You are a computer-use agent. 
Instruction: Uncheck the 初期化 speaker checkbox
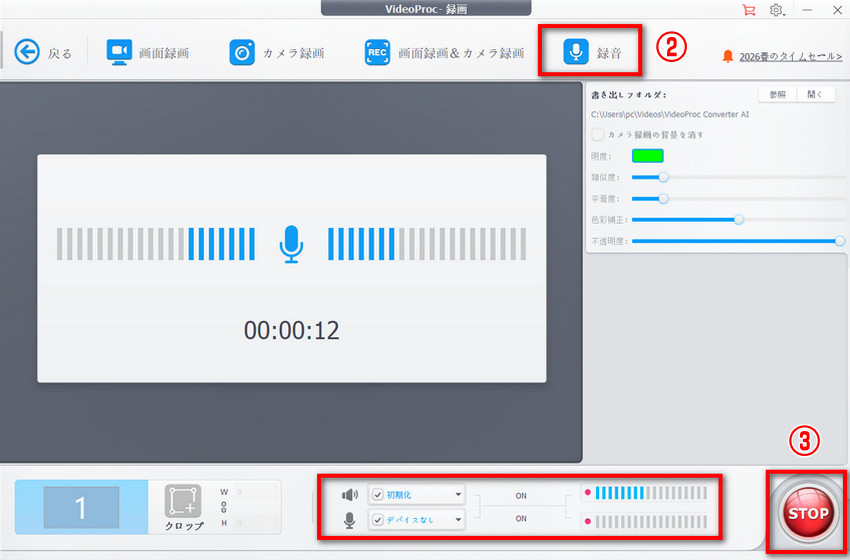[378, 494]
